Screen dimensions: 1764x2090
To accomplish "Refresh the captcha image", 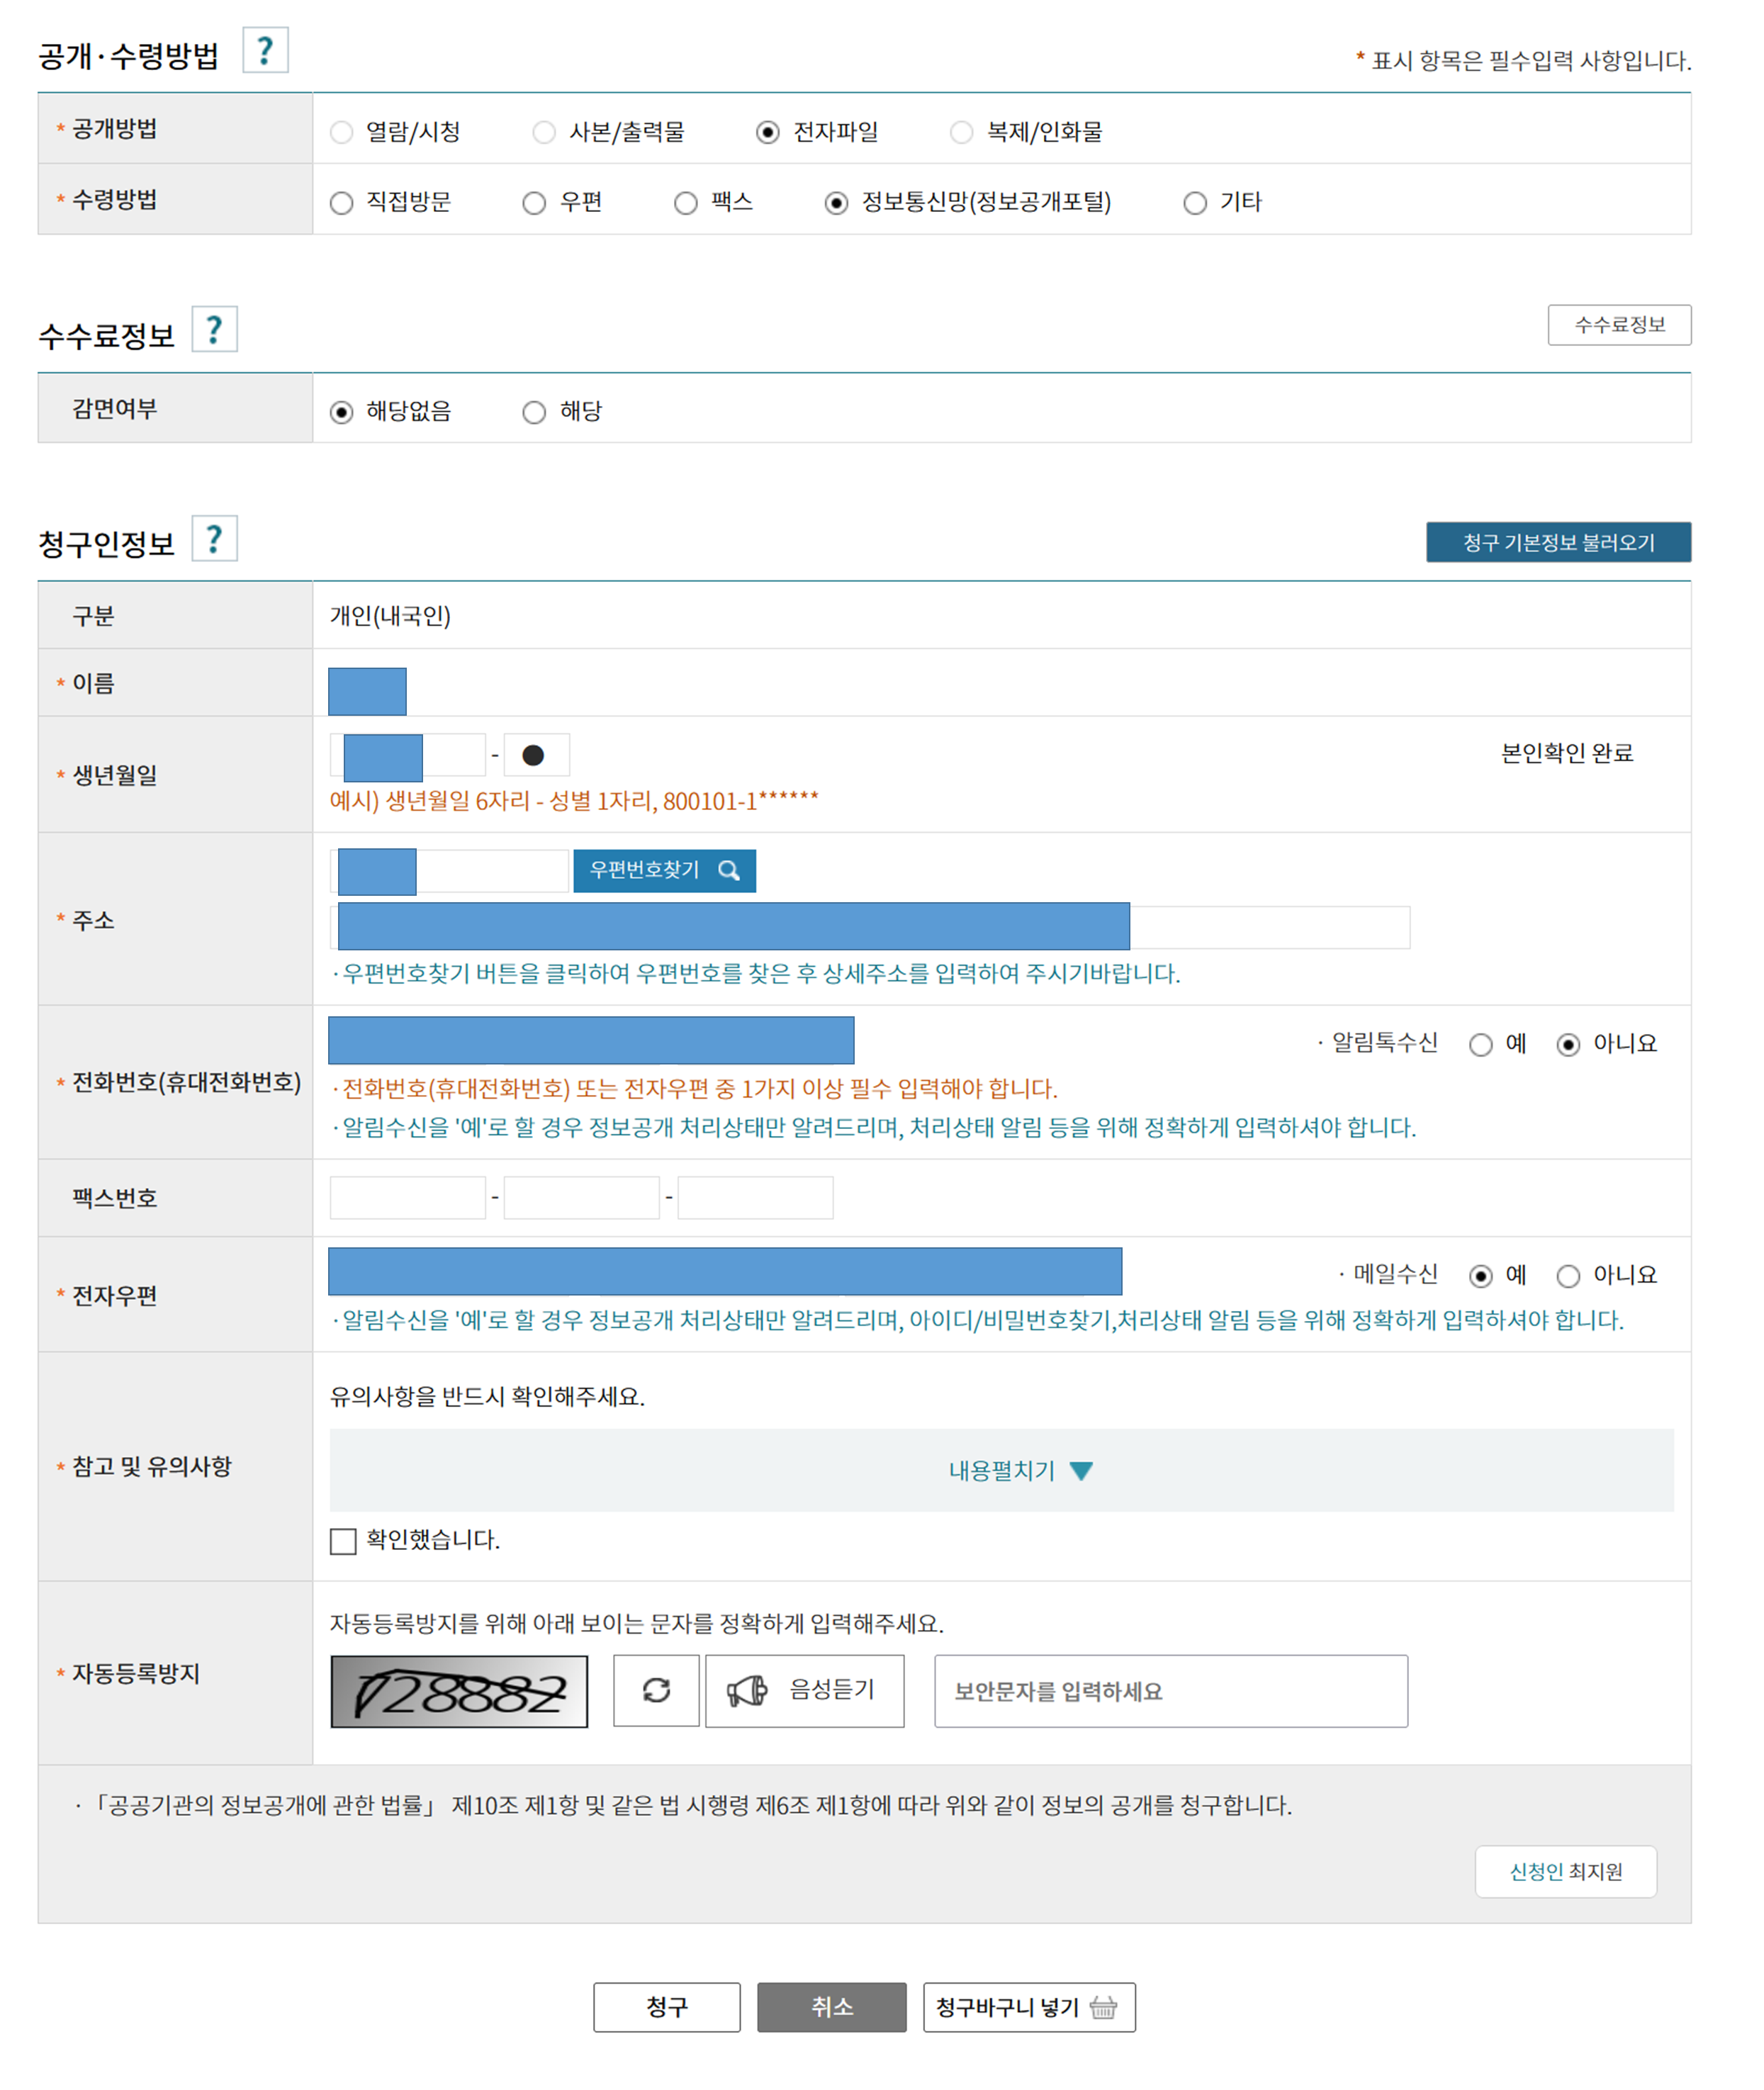I will (656, 1690).
